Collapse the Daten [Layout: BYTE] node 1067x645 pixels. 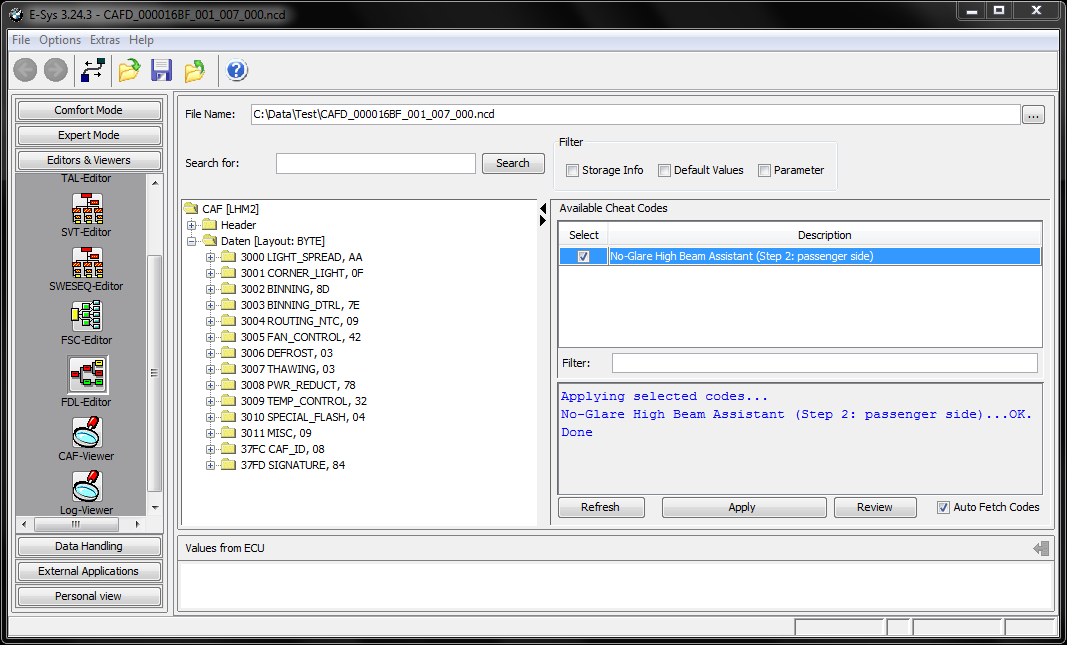point(191,241)
